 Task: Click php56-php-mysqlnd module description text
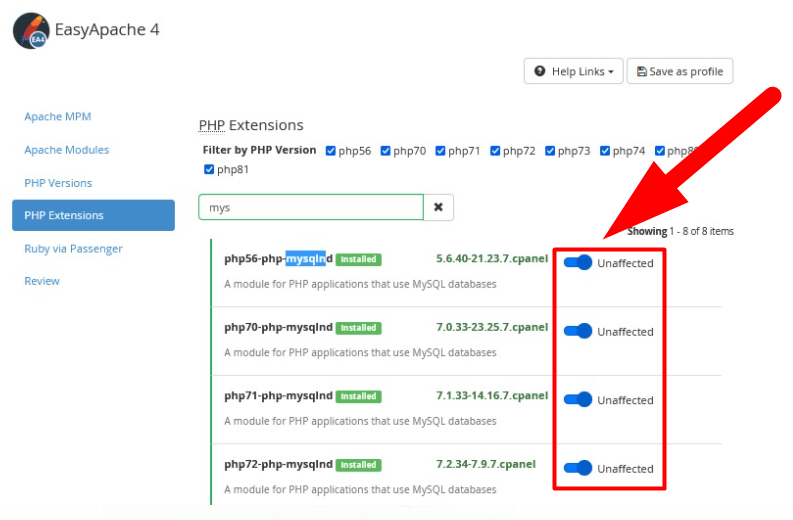click(360, 284)
